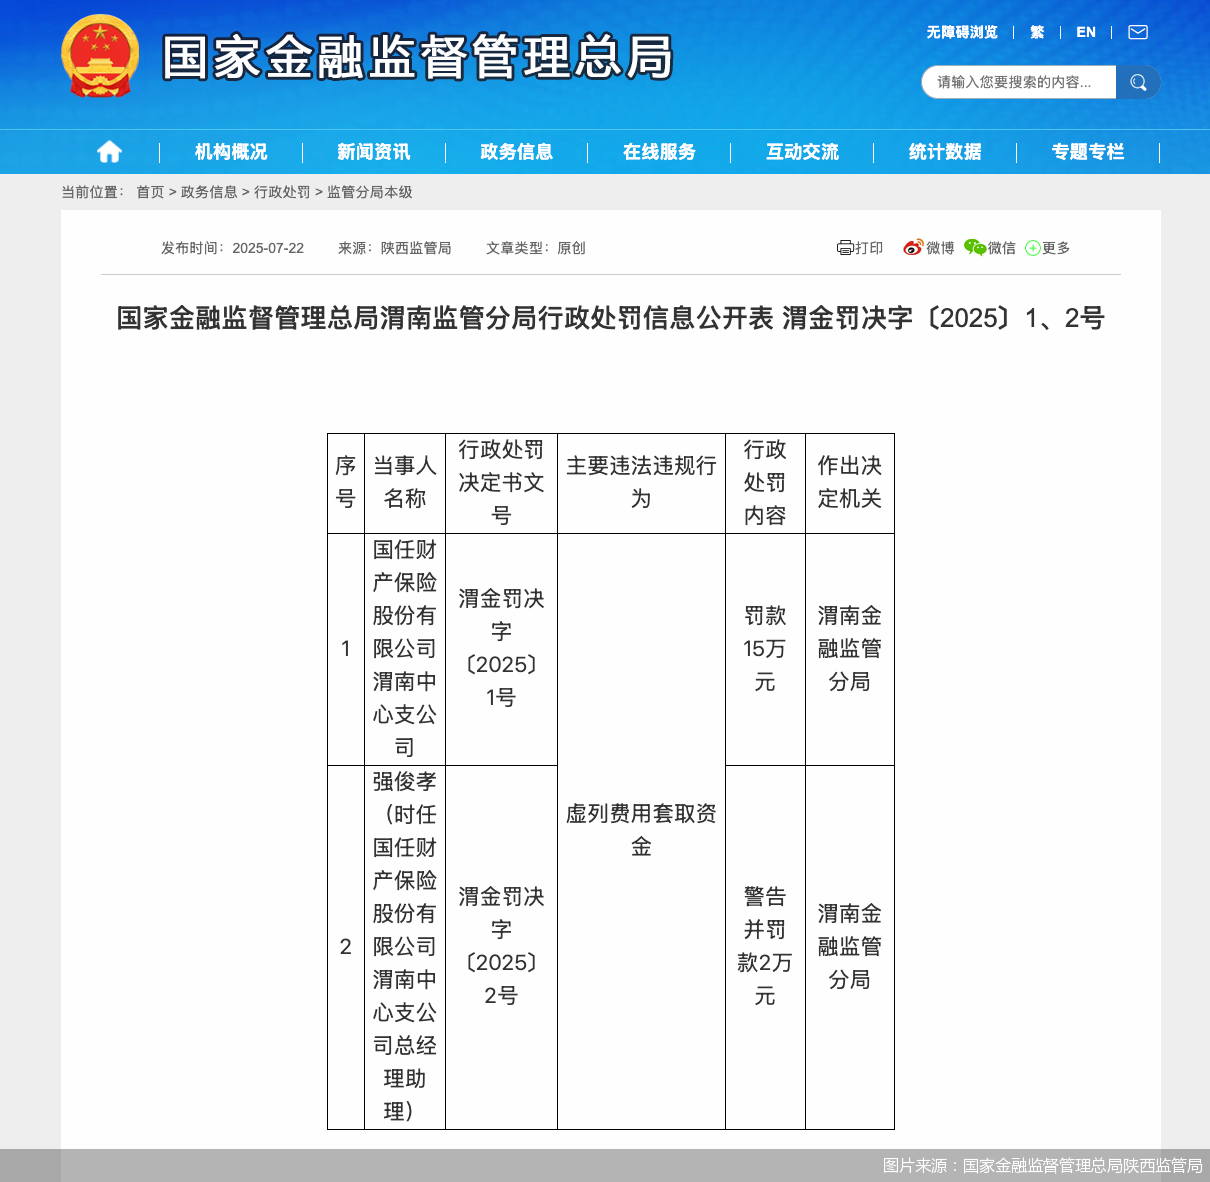
Task: Share the article via the Weibo icon
Action: pyautogui.click(x=912, y=248)
